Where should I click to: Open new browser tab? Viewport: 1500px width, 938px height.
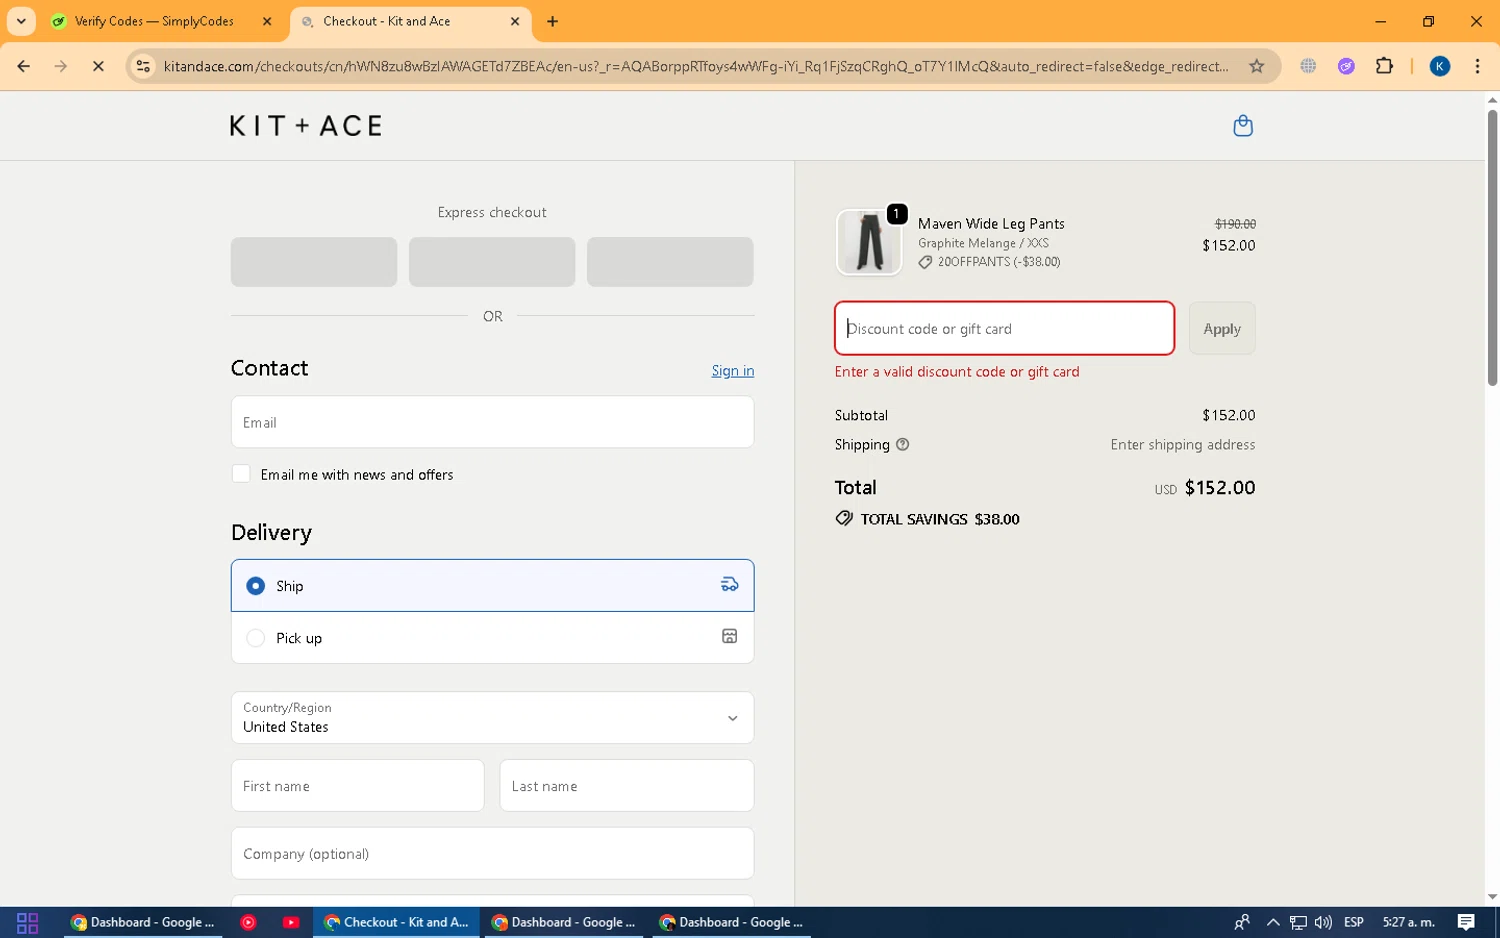click(552, 21)
